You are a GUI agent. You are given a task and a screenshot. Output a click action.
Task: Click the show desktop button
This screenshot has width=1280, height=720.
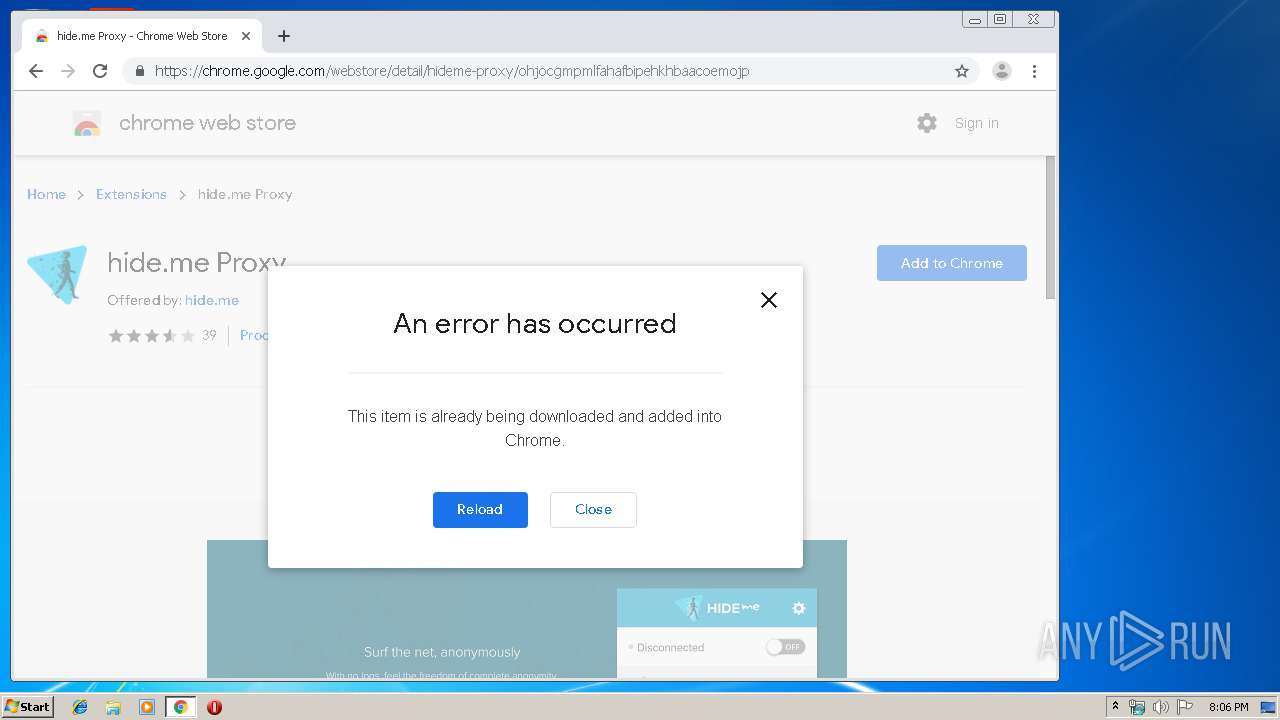[1268, 707]
